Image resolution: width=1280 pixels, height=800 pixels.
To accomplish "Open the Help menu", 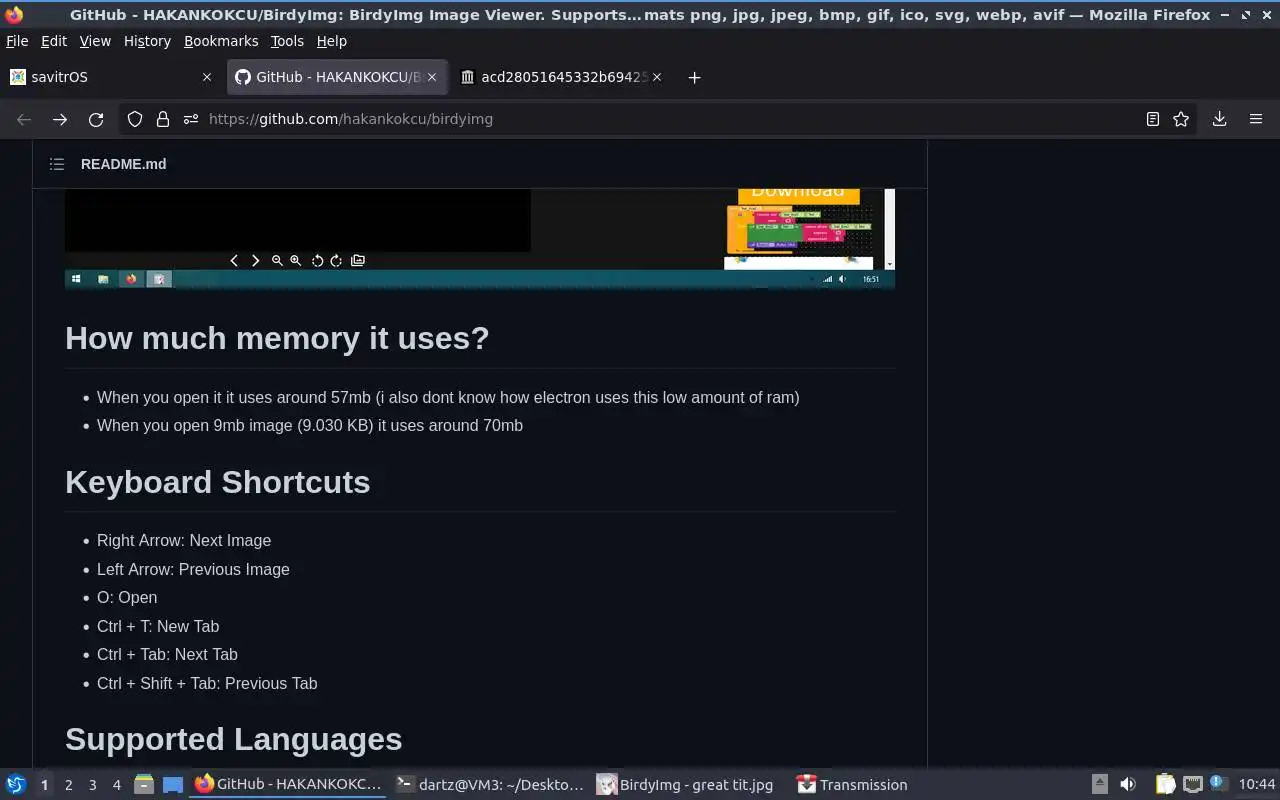I will click(x=331, y=41).
